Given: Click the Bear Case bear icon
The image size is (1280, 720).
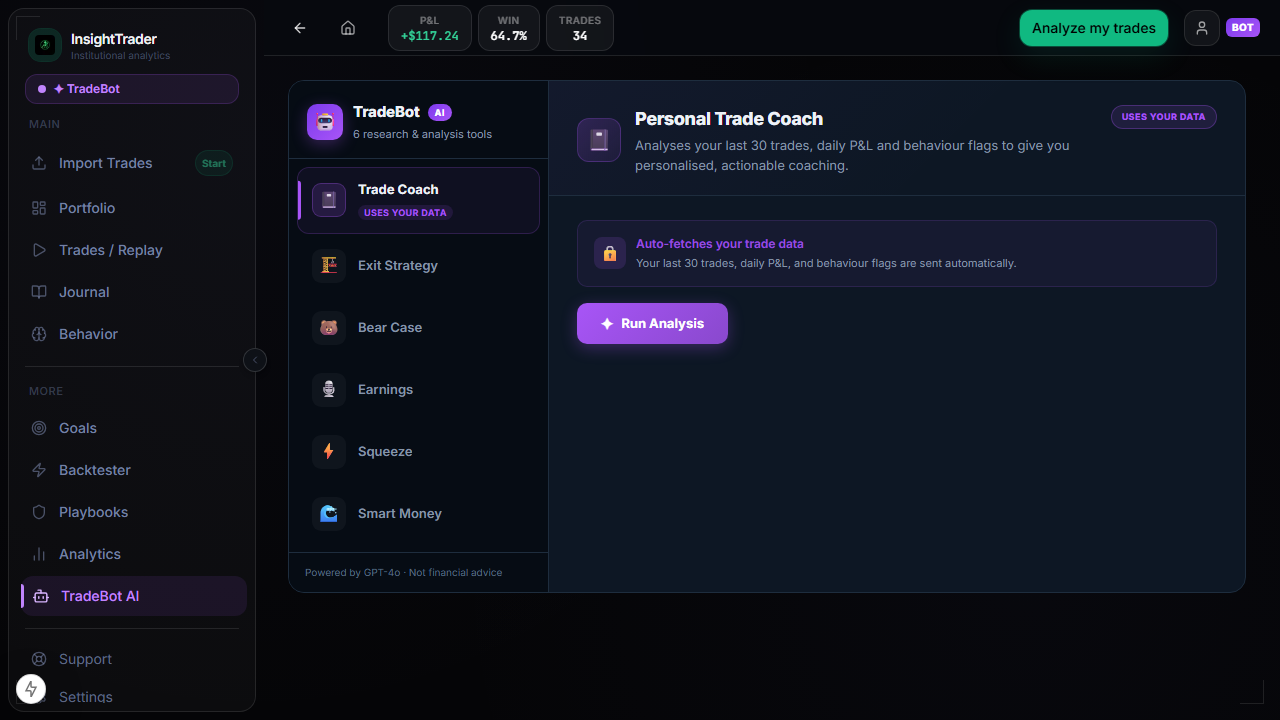Looking at the screenshot, I should click(328, 327).
